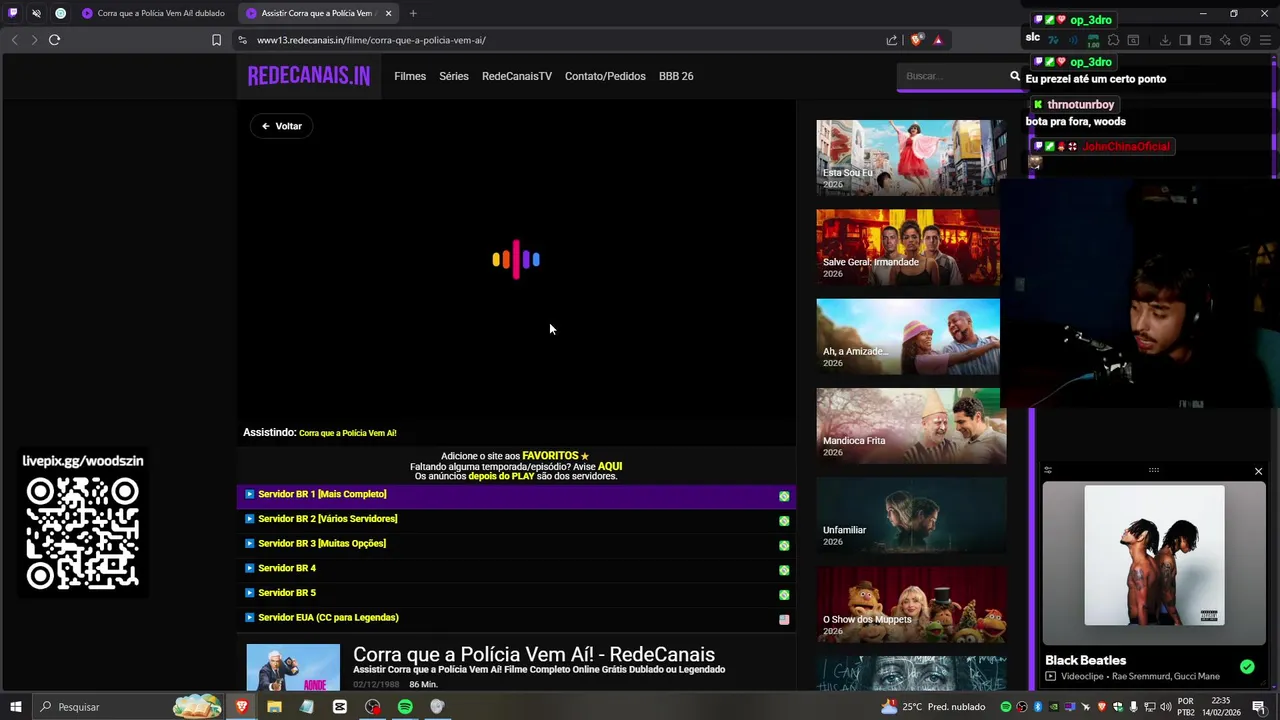Viewport: 1280px width, 720px height.
Task: Open 'Esta Sou Eu' movie thumbnail
Action: pos(911,157)
